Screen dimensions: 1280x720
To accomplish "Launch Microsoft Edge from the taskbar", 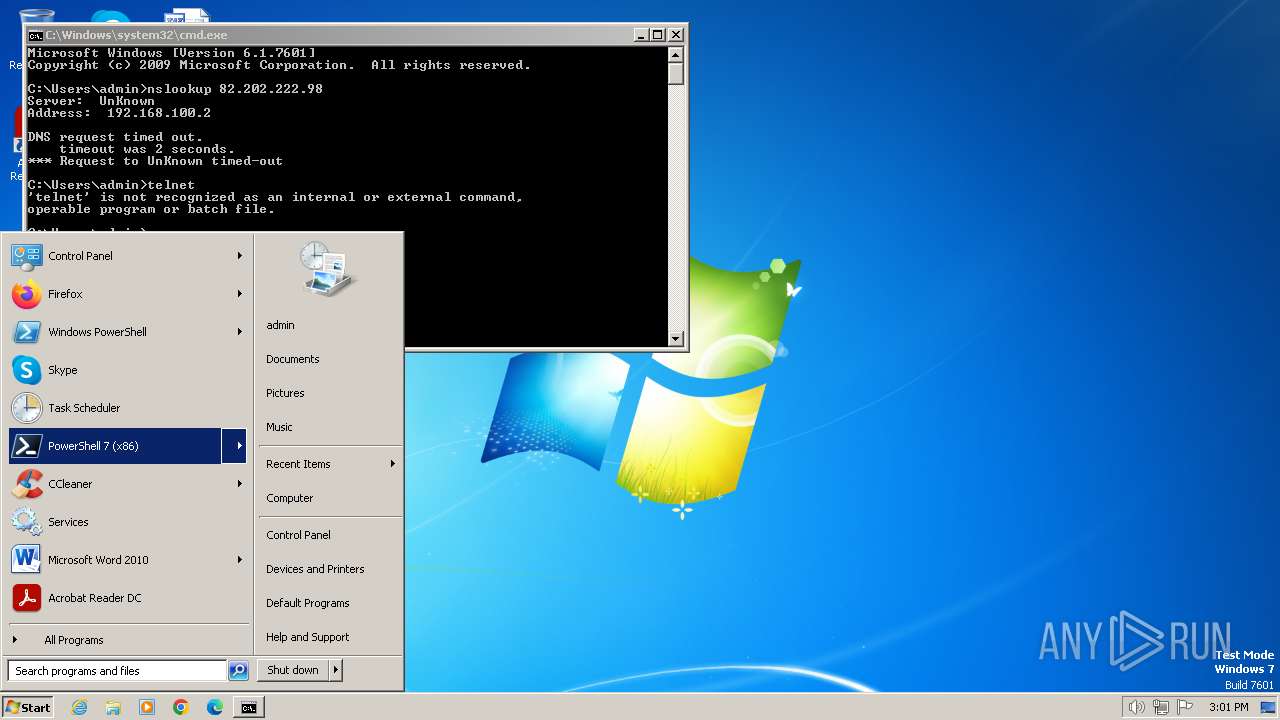I will (215, 707).
